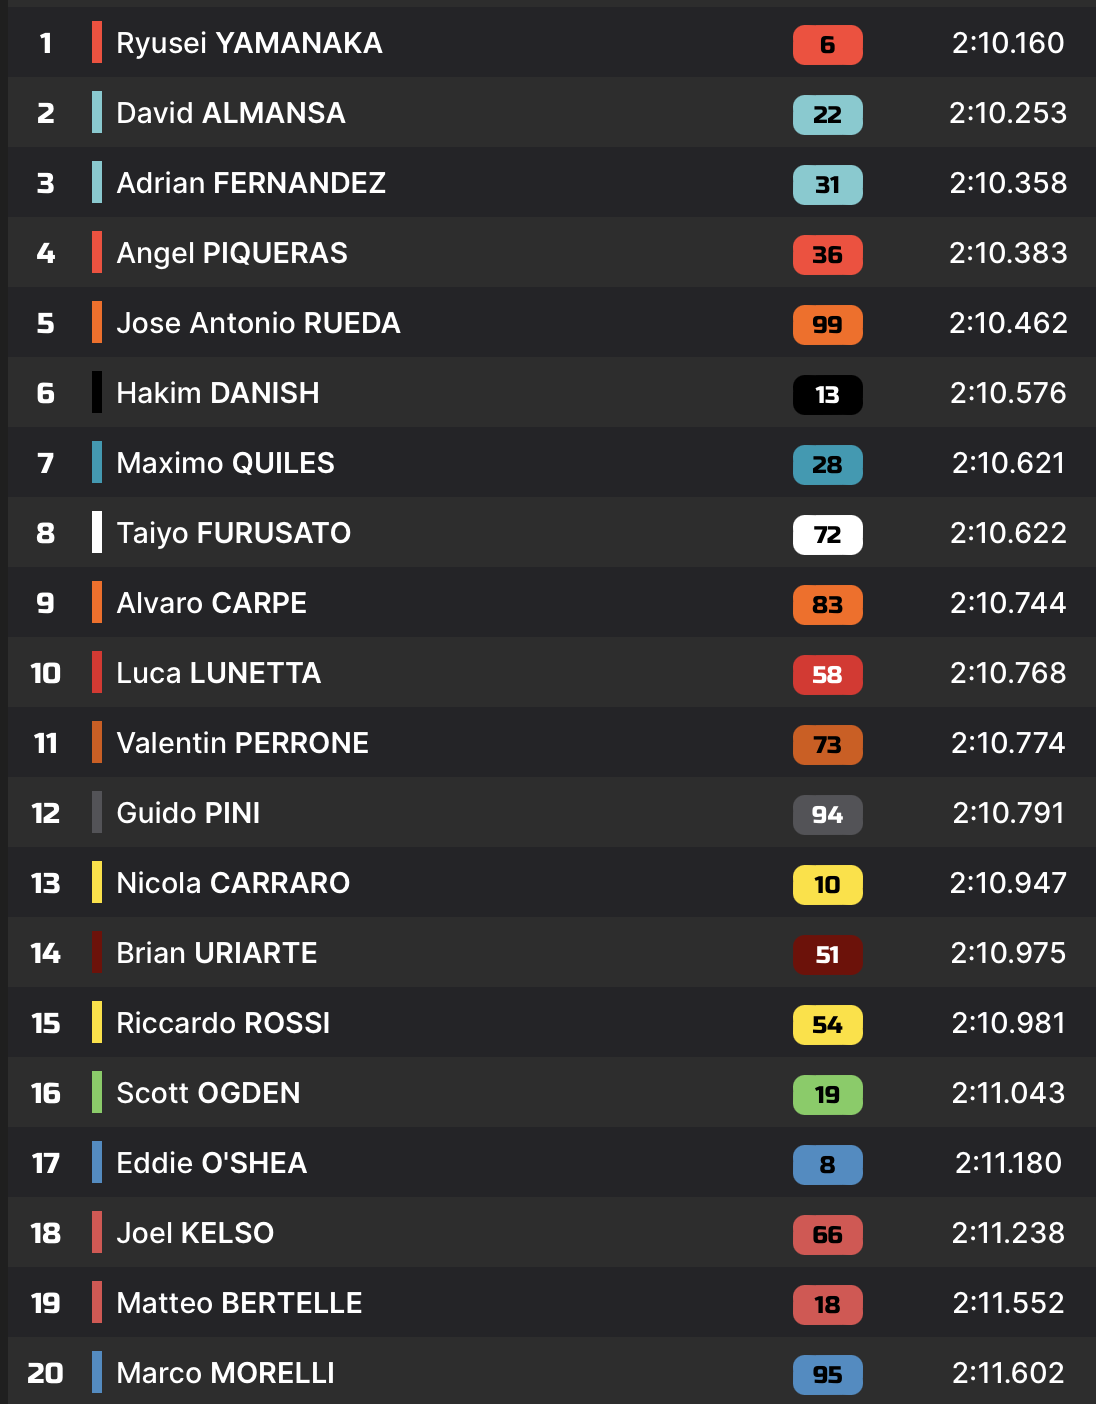
Task: Click the yellow number 10 badge
Action: (x=827, y=884)
